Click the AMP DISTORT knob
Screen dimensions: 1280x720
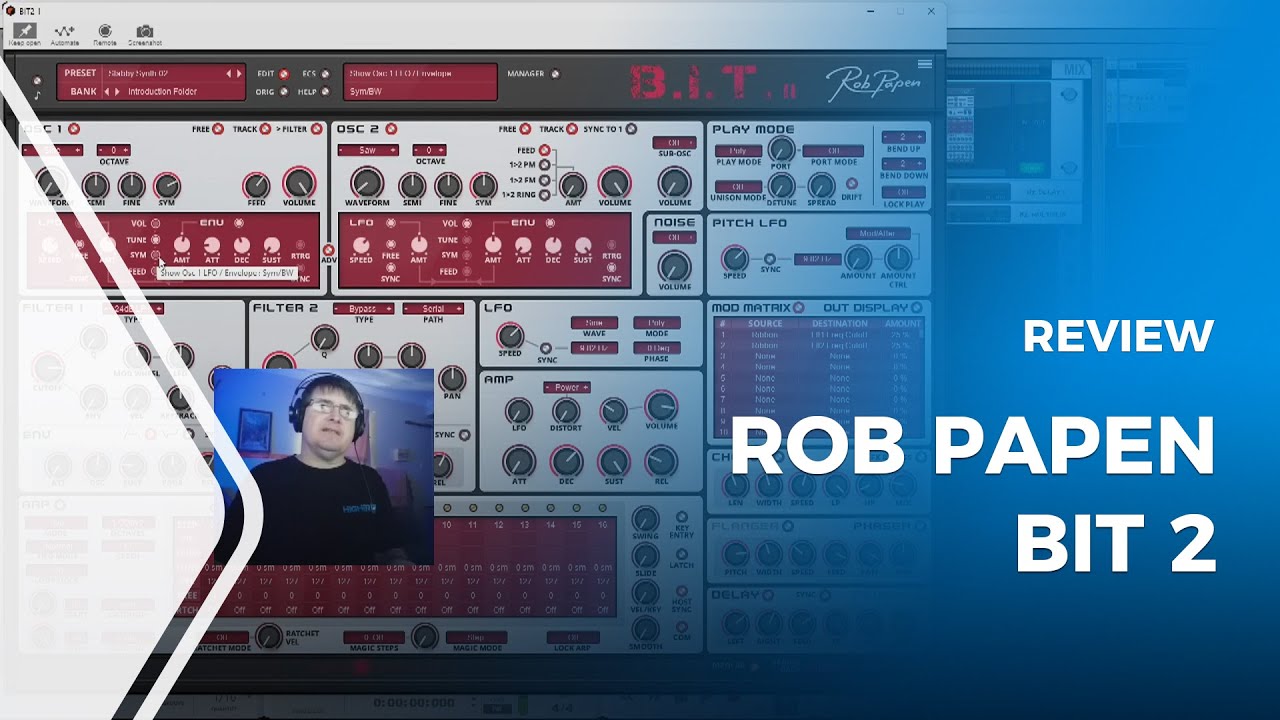[x=566, y=411]
